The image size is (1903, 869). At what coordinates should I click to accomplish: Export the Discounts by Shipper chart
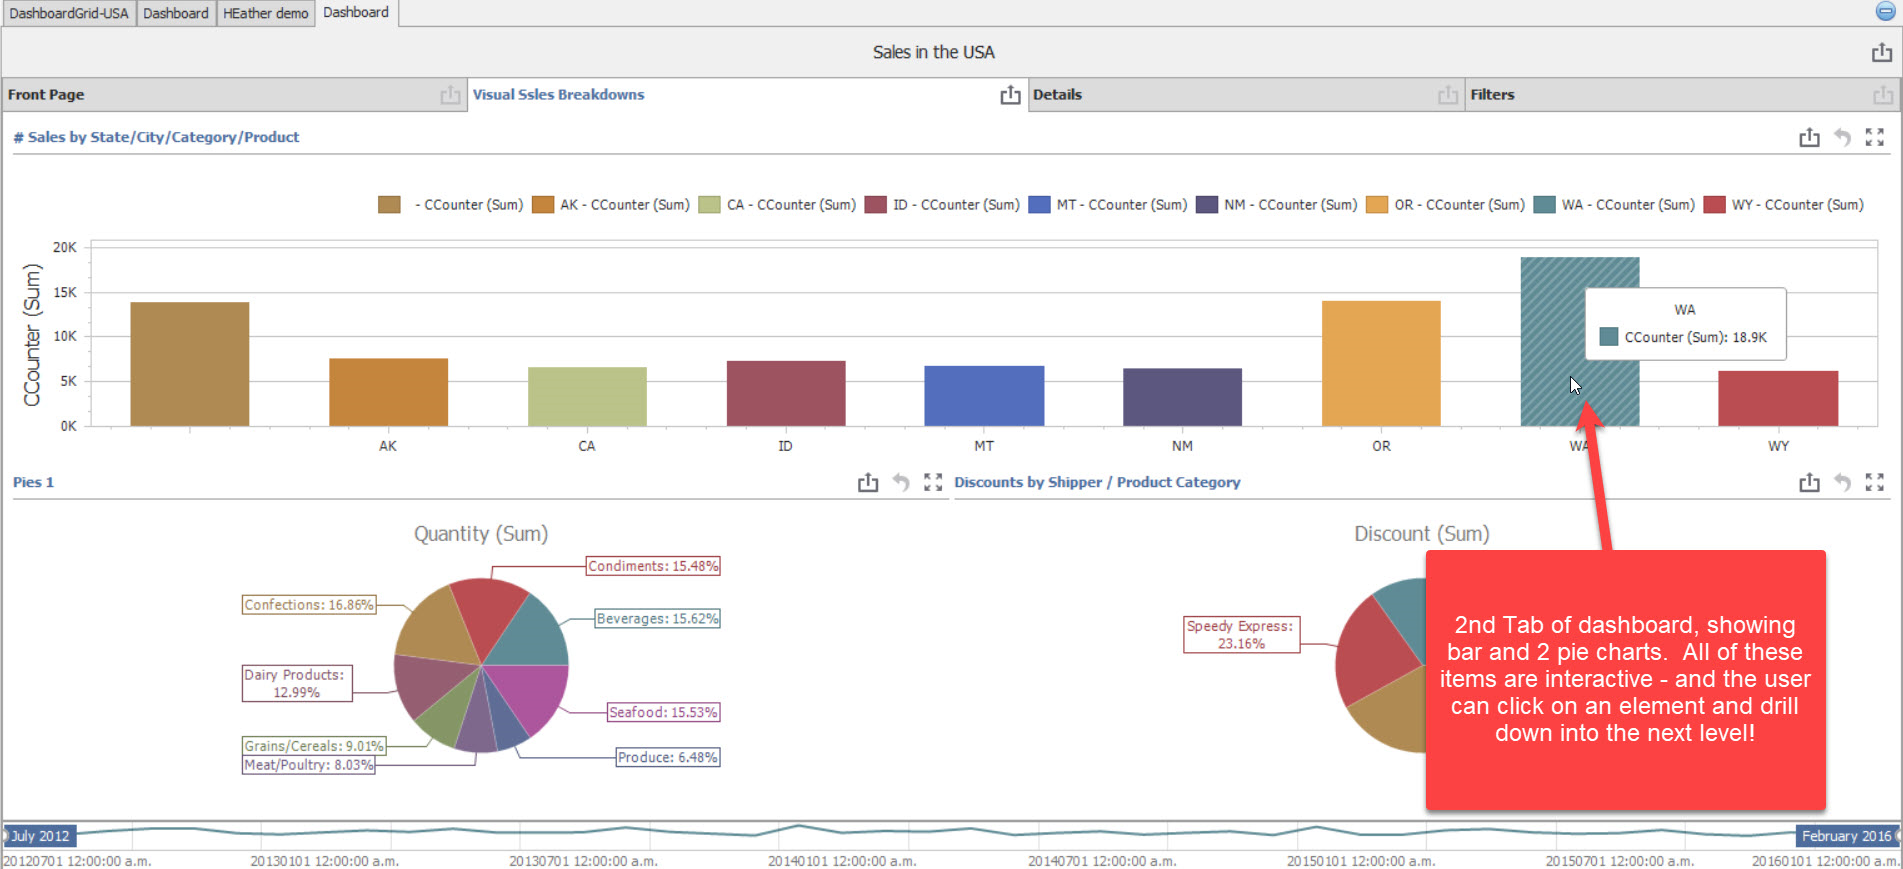pyautogui.click(x=1809, y=483)
